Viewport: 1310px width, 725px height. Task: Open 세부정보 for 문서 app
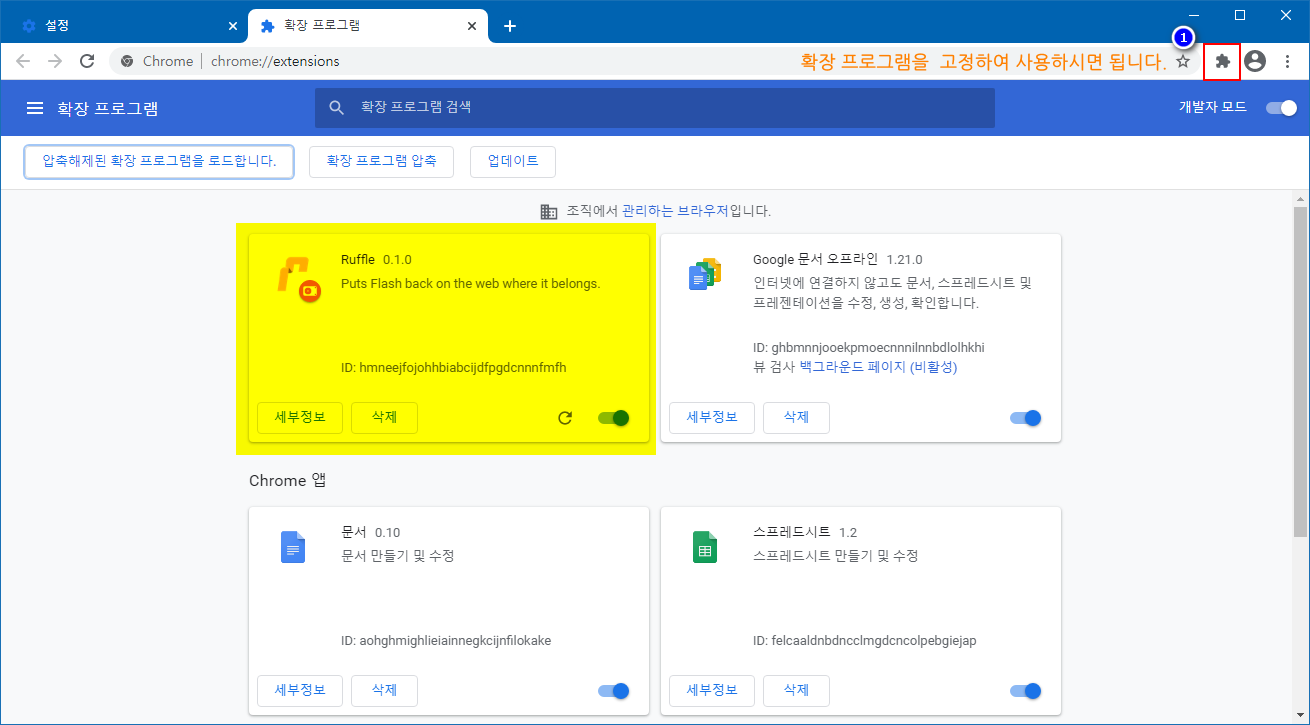tap(300, 690)
